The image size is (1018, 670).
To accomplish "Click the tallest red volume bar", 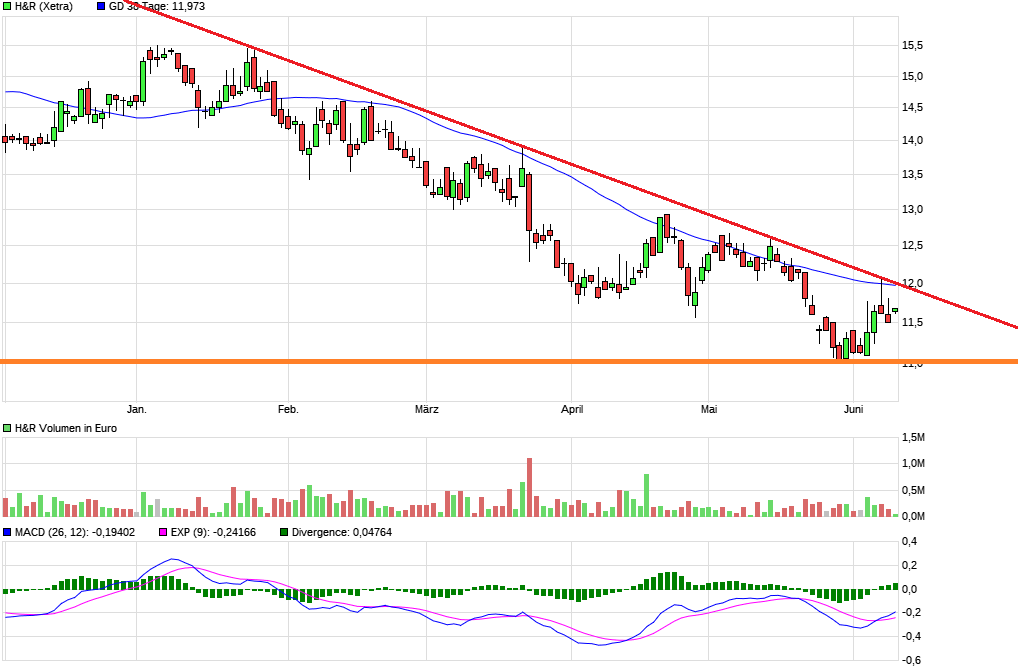I will 529,487.
